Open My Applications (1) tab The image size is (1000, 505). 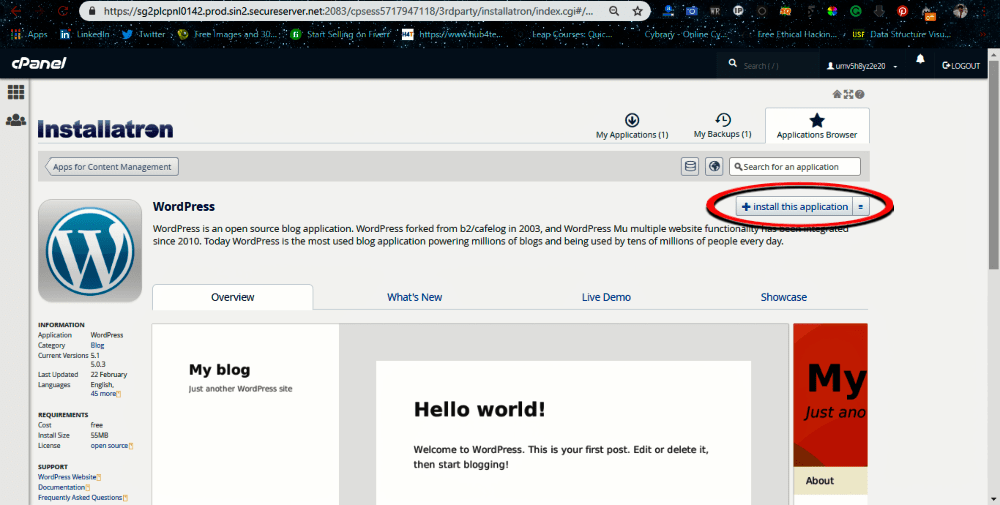[x=632, y=126]
